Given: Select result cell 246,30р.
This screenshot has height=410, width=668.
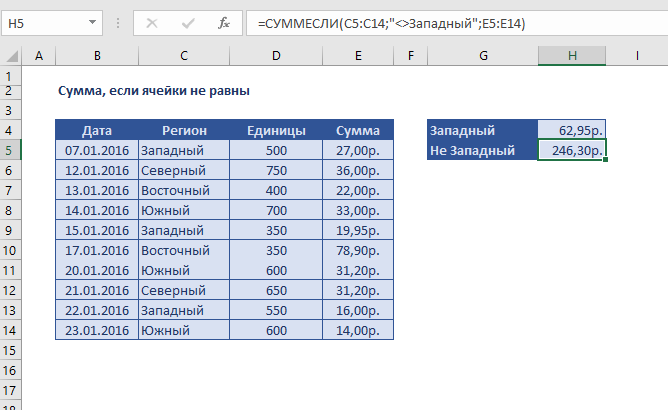Looking at the screenshot, I should [572, 150].
